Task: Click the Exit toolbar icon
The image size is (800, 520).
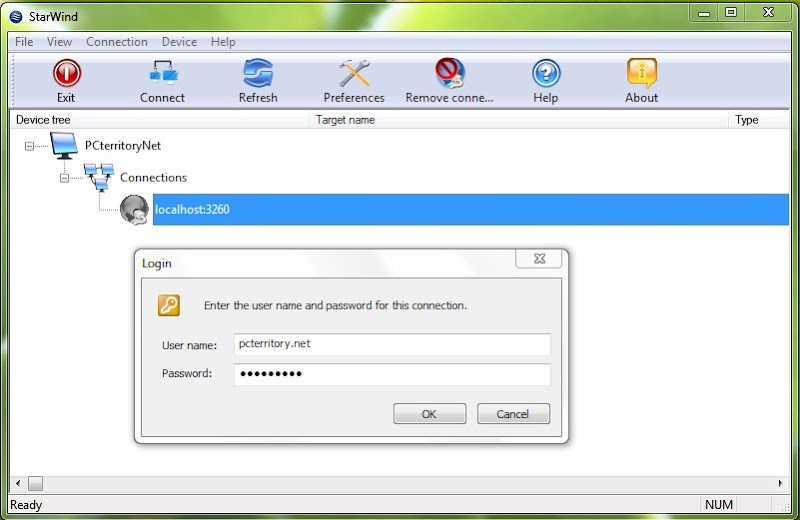Action: pos(67,73)
